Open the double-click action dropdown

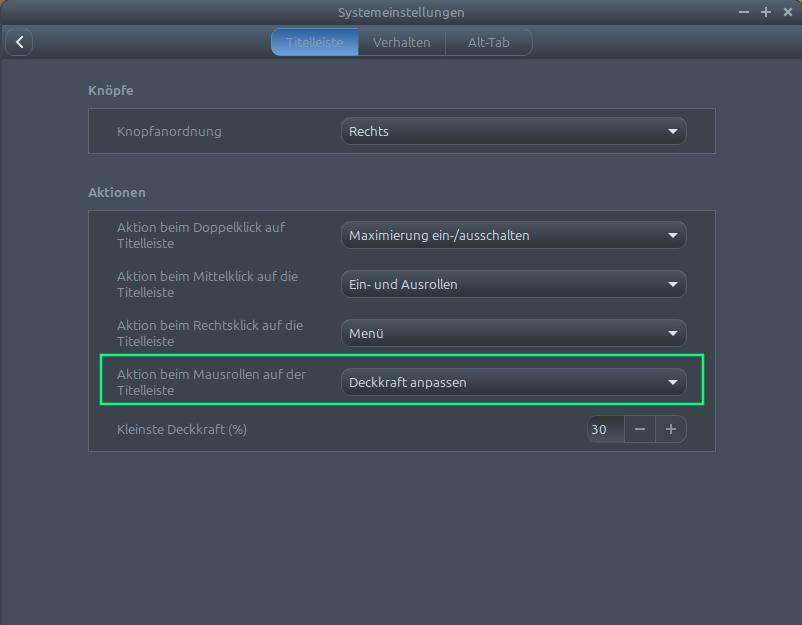pyautogui.click(x=513, y=235)
